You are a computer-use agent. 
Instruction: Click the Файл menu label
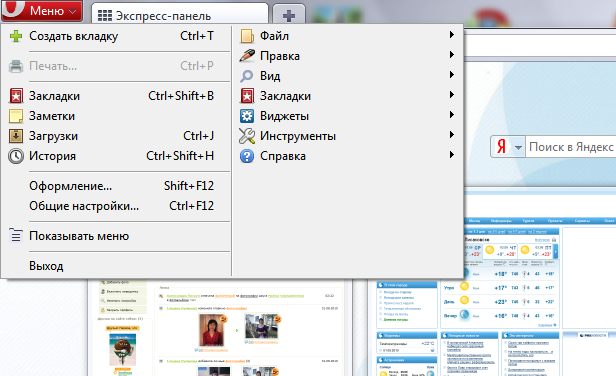click(x=274, y=36)
